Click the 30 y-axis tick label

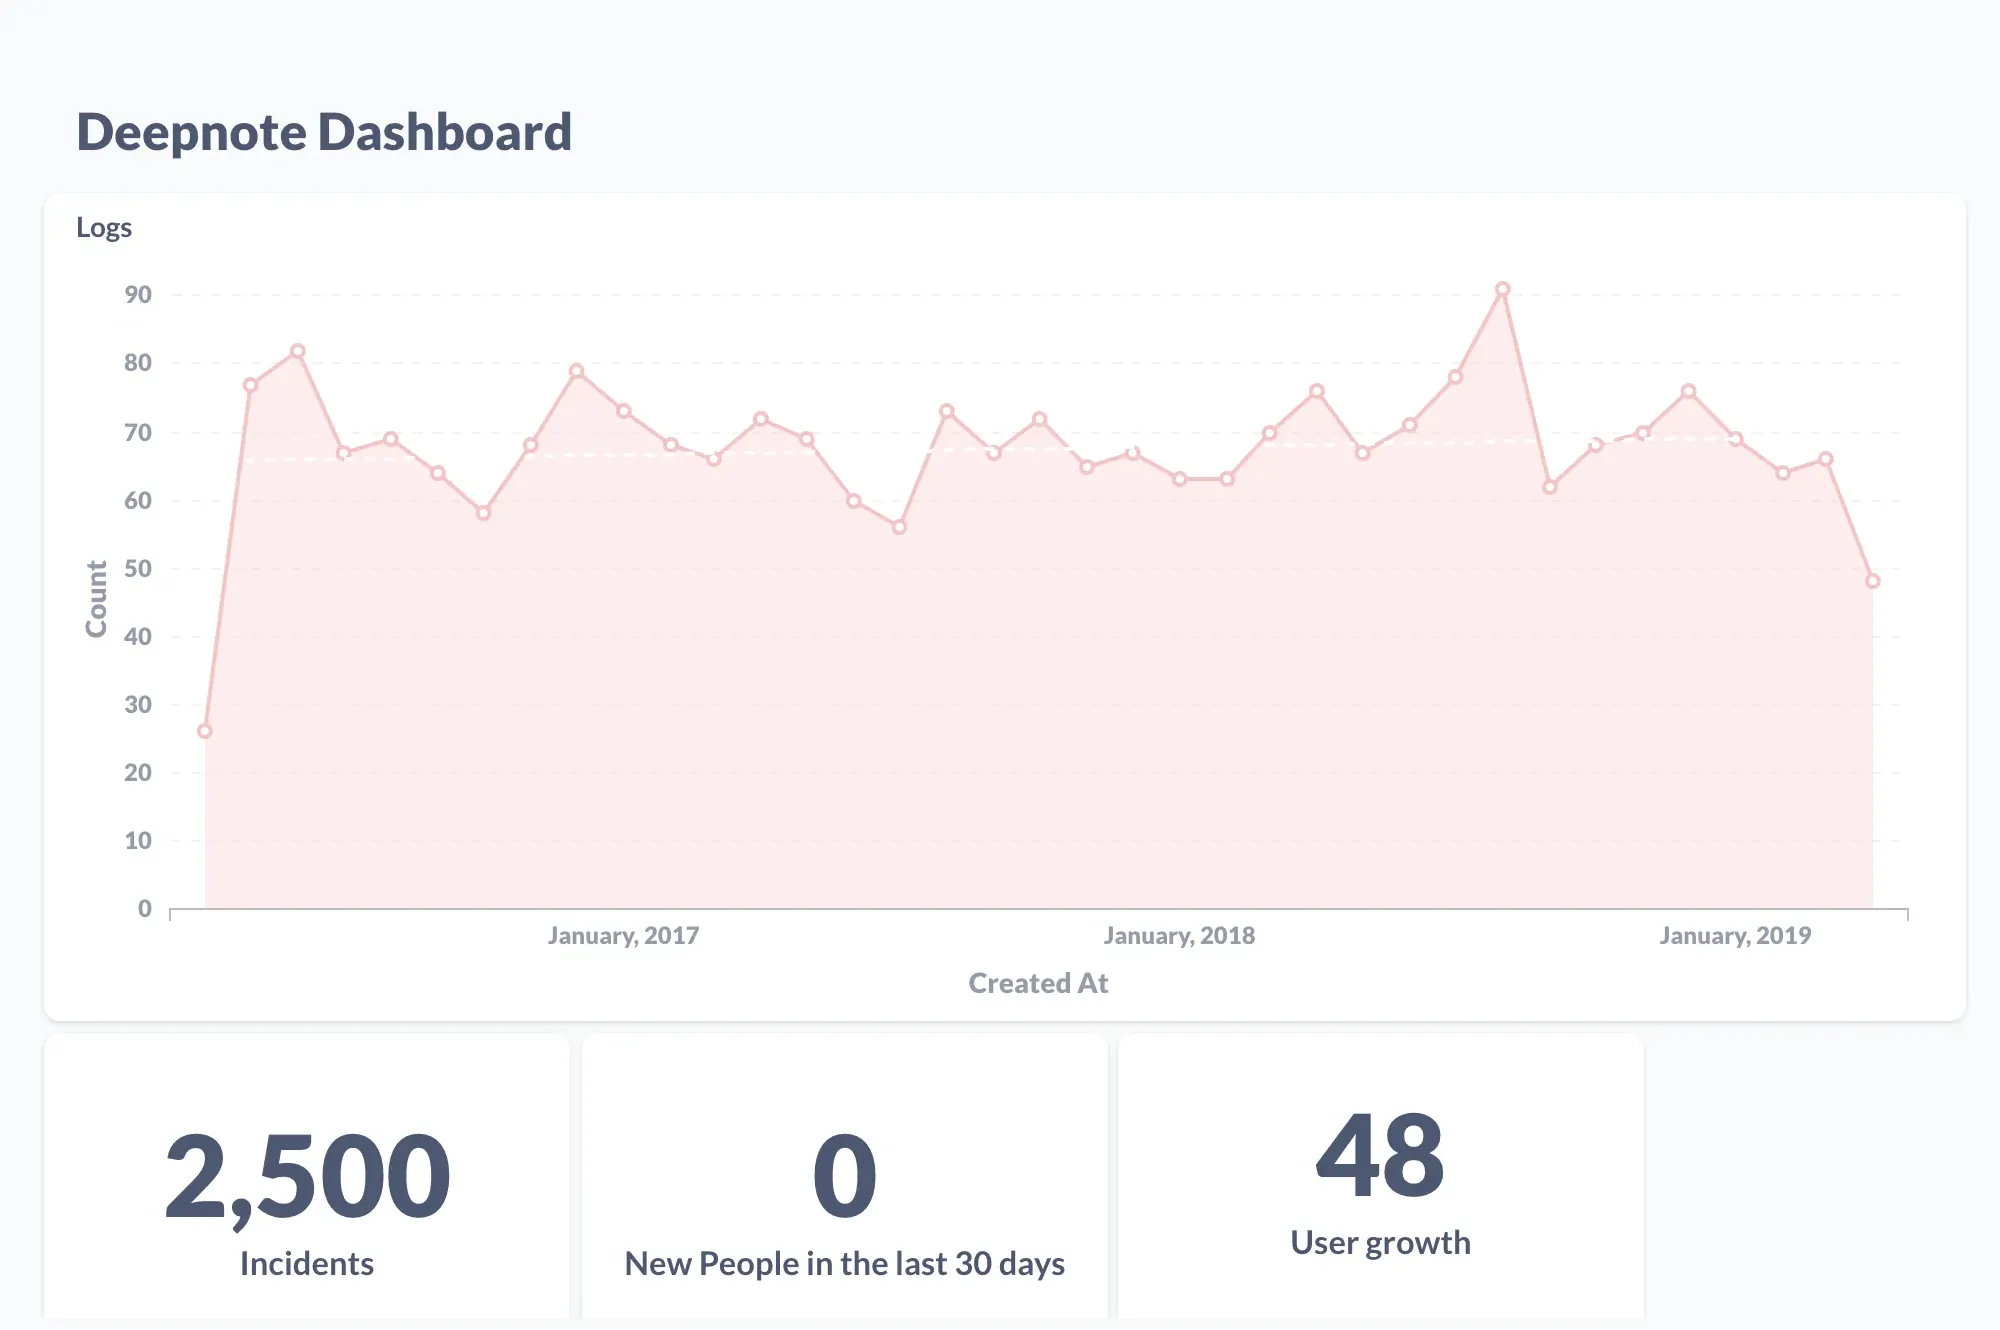tap(138, 705)
